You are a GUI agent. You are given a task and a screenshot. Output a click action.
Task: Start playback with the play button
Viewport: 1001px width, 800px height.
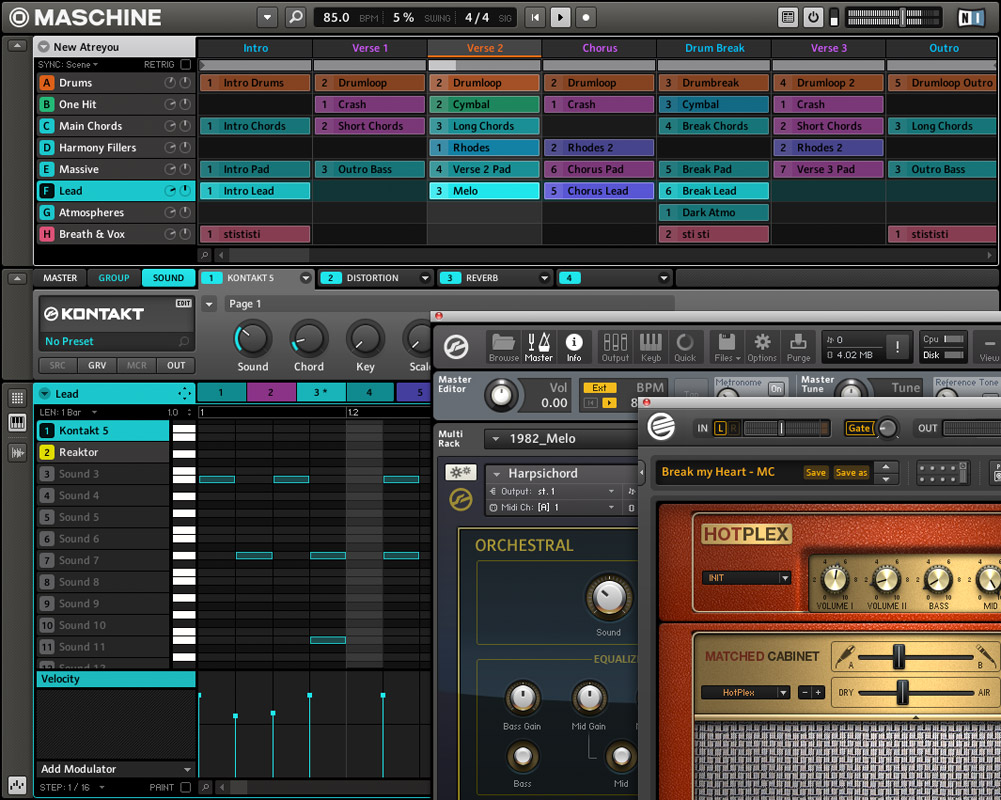561,17
